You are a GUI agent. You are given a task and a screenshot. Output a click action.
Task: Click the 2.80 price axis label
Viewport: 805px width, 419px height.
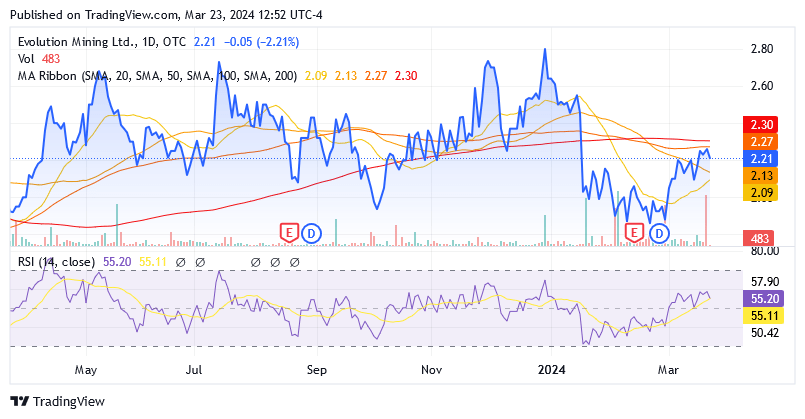[762, 49]
